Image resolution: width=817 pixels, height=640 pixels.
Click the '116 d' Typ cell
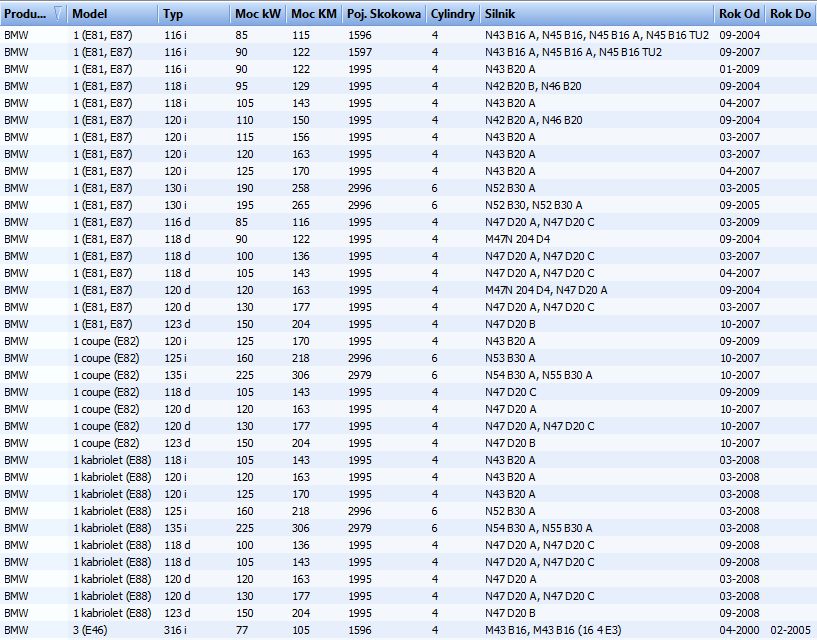[x=177, y=222]
